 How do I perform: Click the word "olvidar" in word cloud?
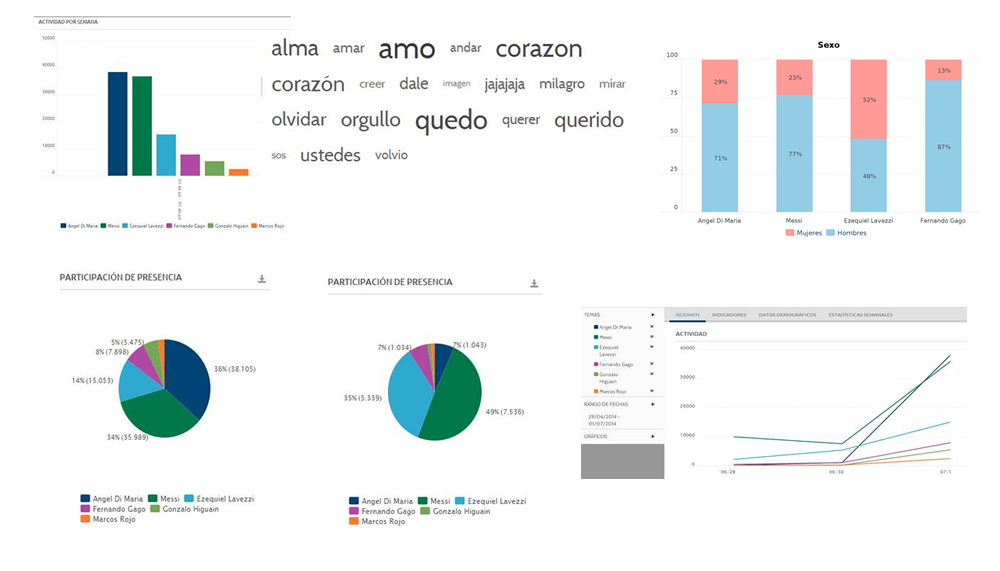(x=298, y=119)
